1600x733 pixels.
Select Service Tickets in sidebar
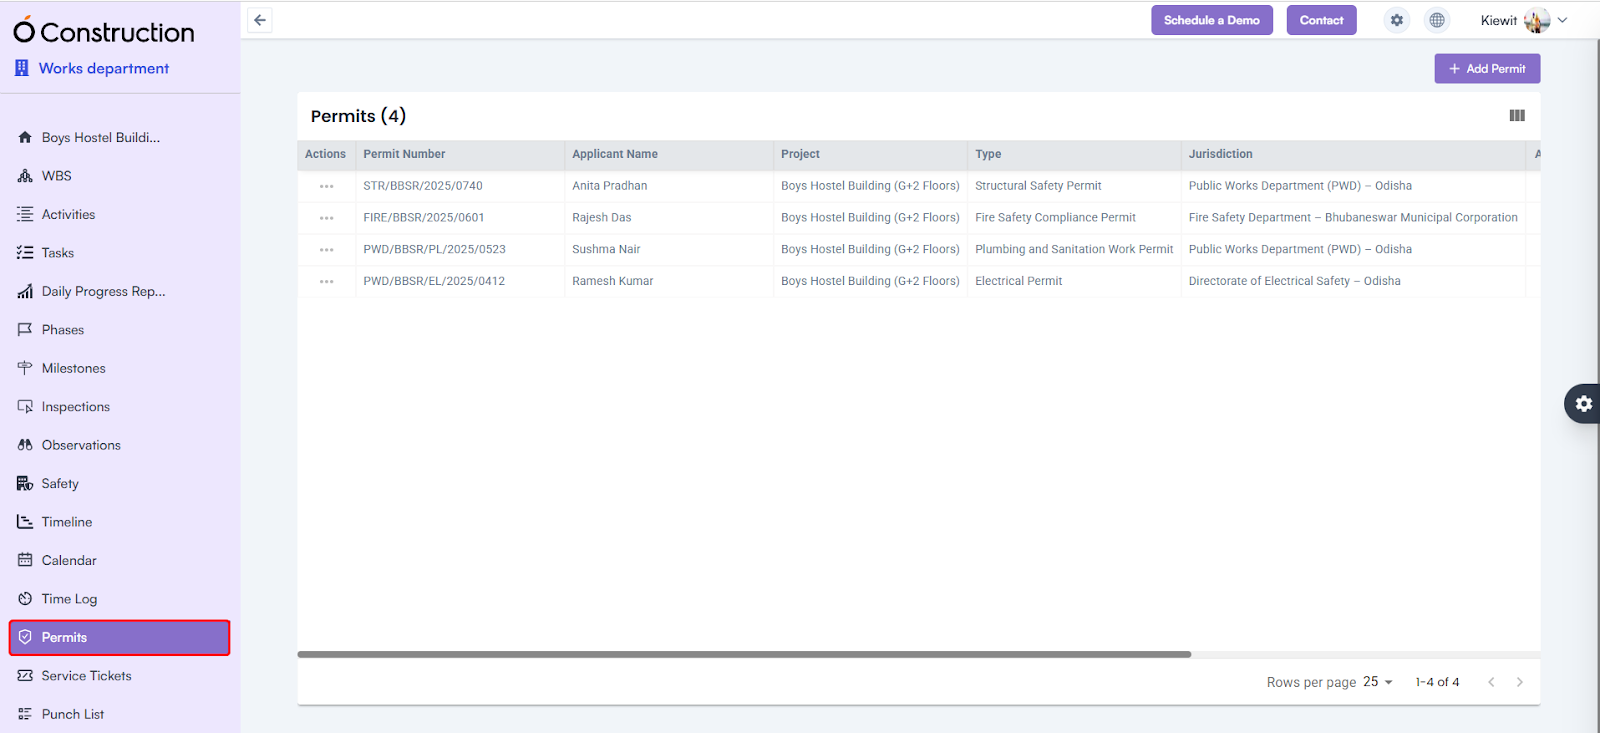pyautogui.click(x=86, y=676)
